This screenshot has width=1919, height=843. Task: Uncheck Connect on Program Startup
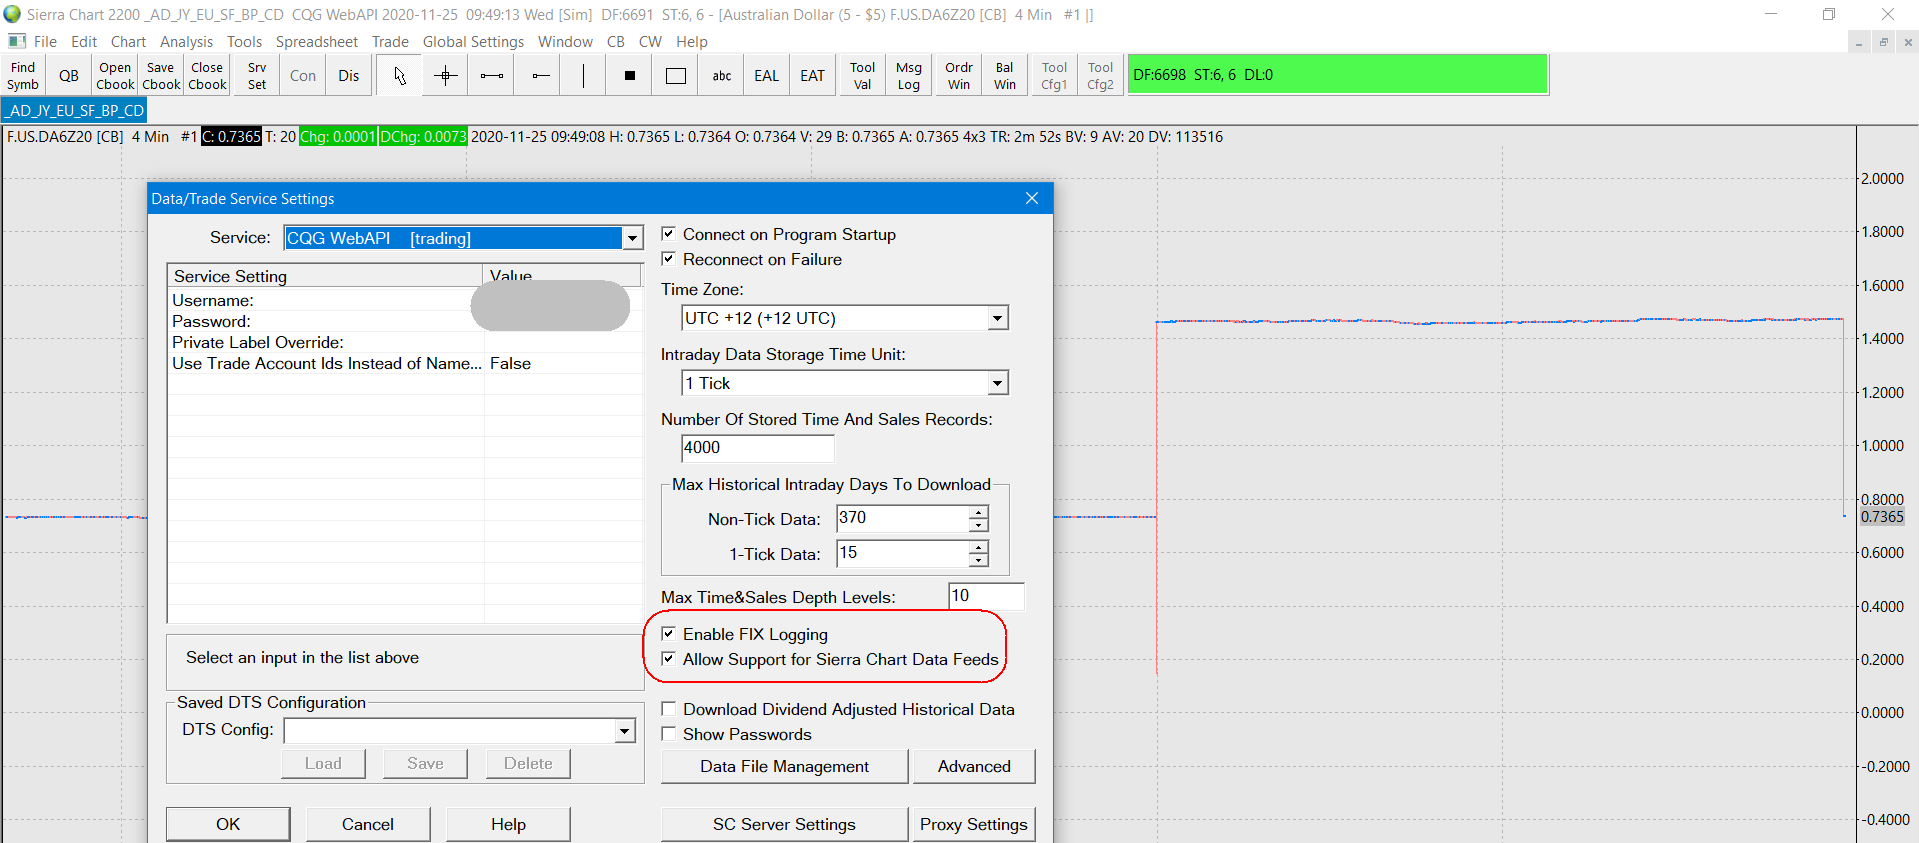[669, 234]
